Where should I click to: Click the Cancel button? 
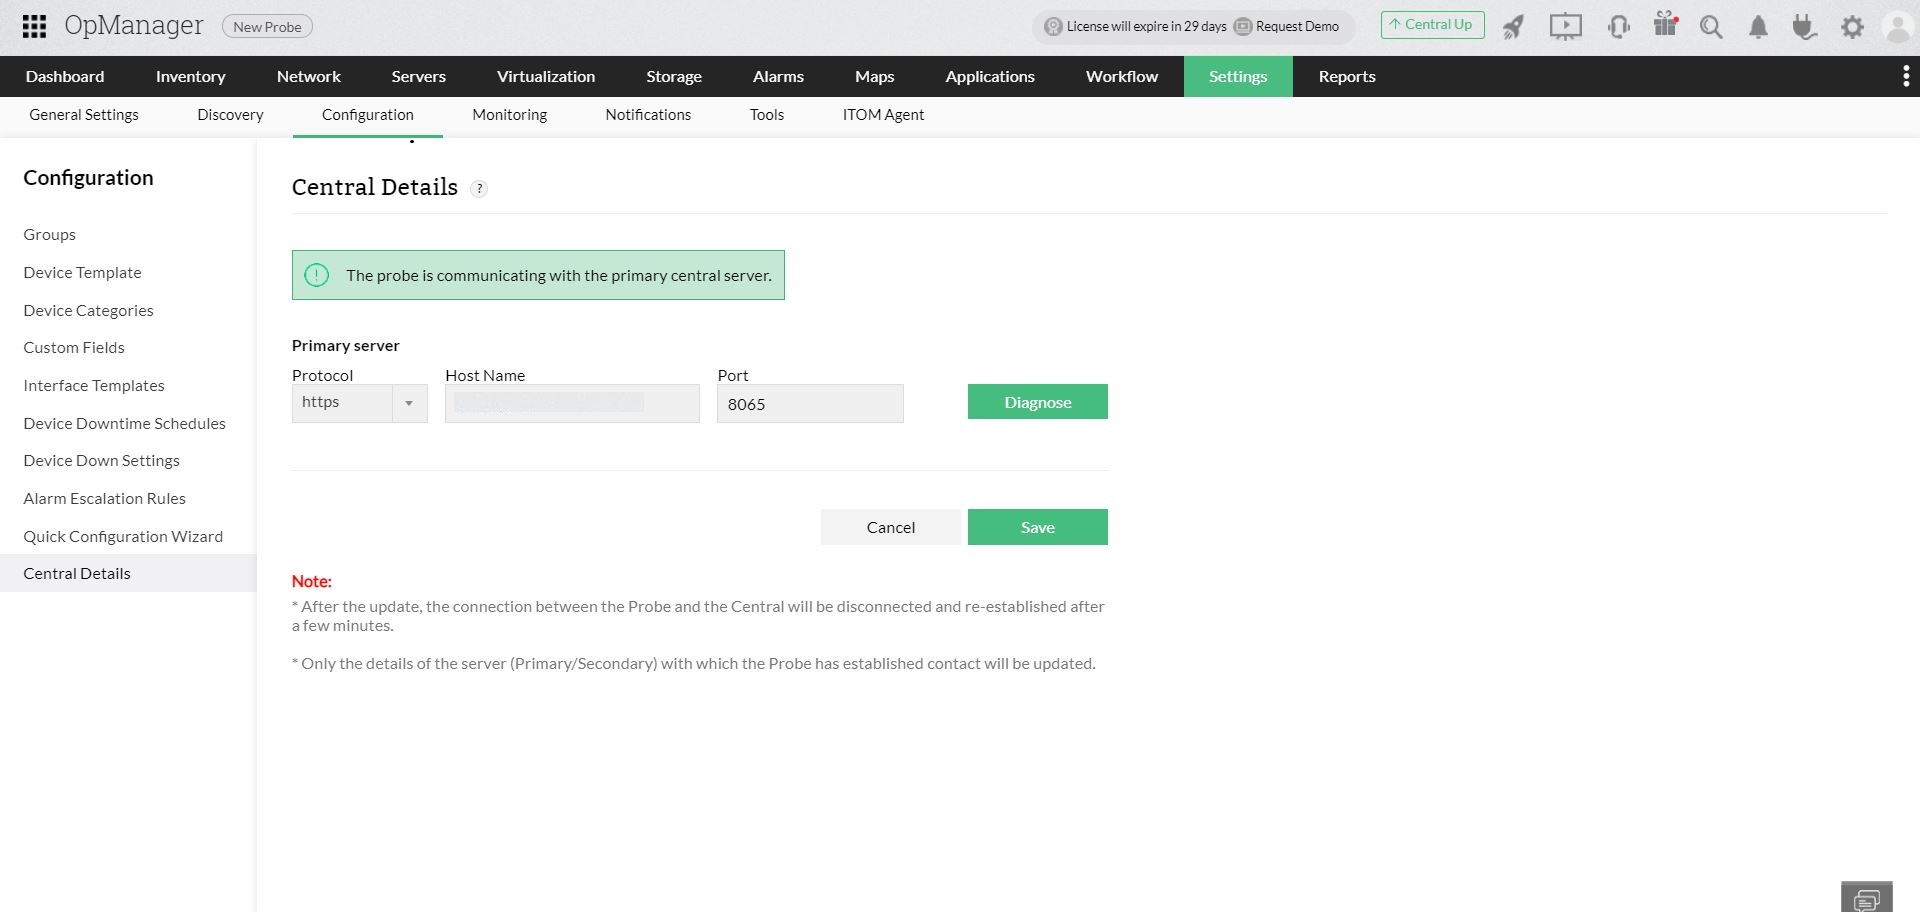(x=891, y=527)
